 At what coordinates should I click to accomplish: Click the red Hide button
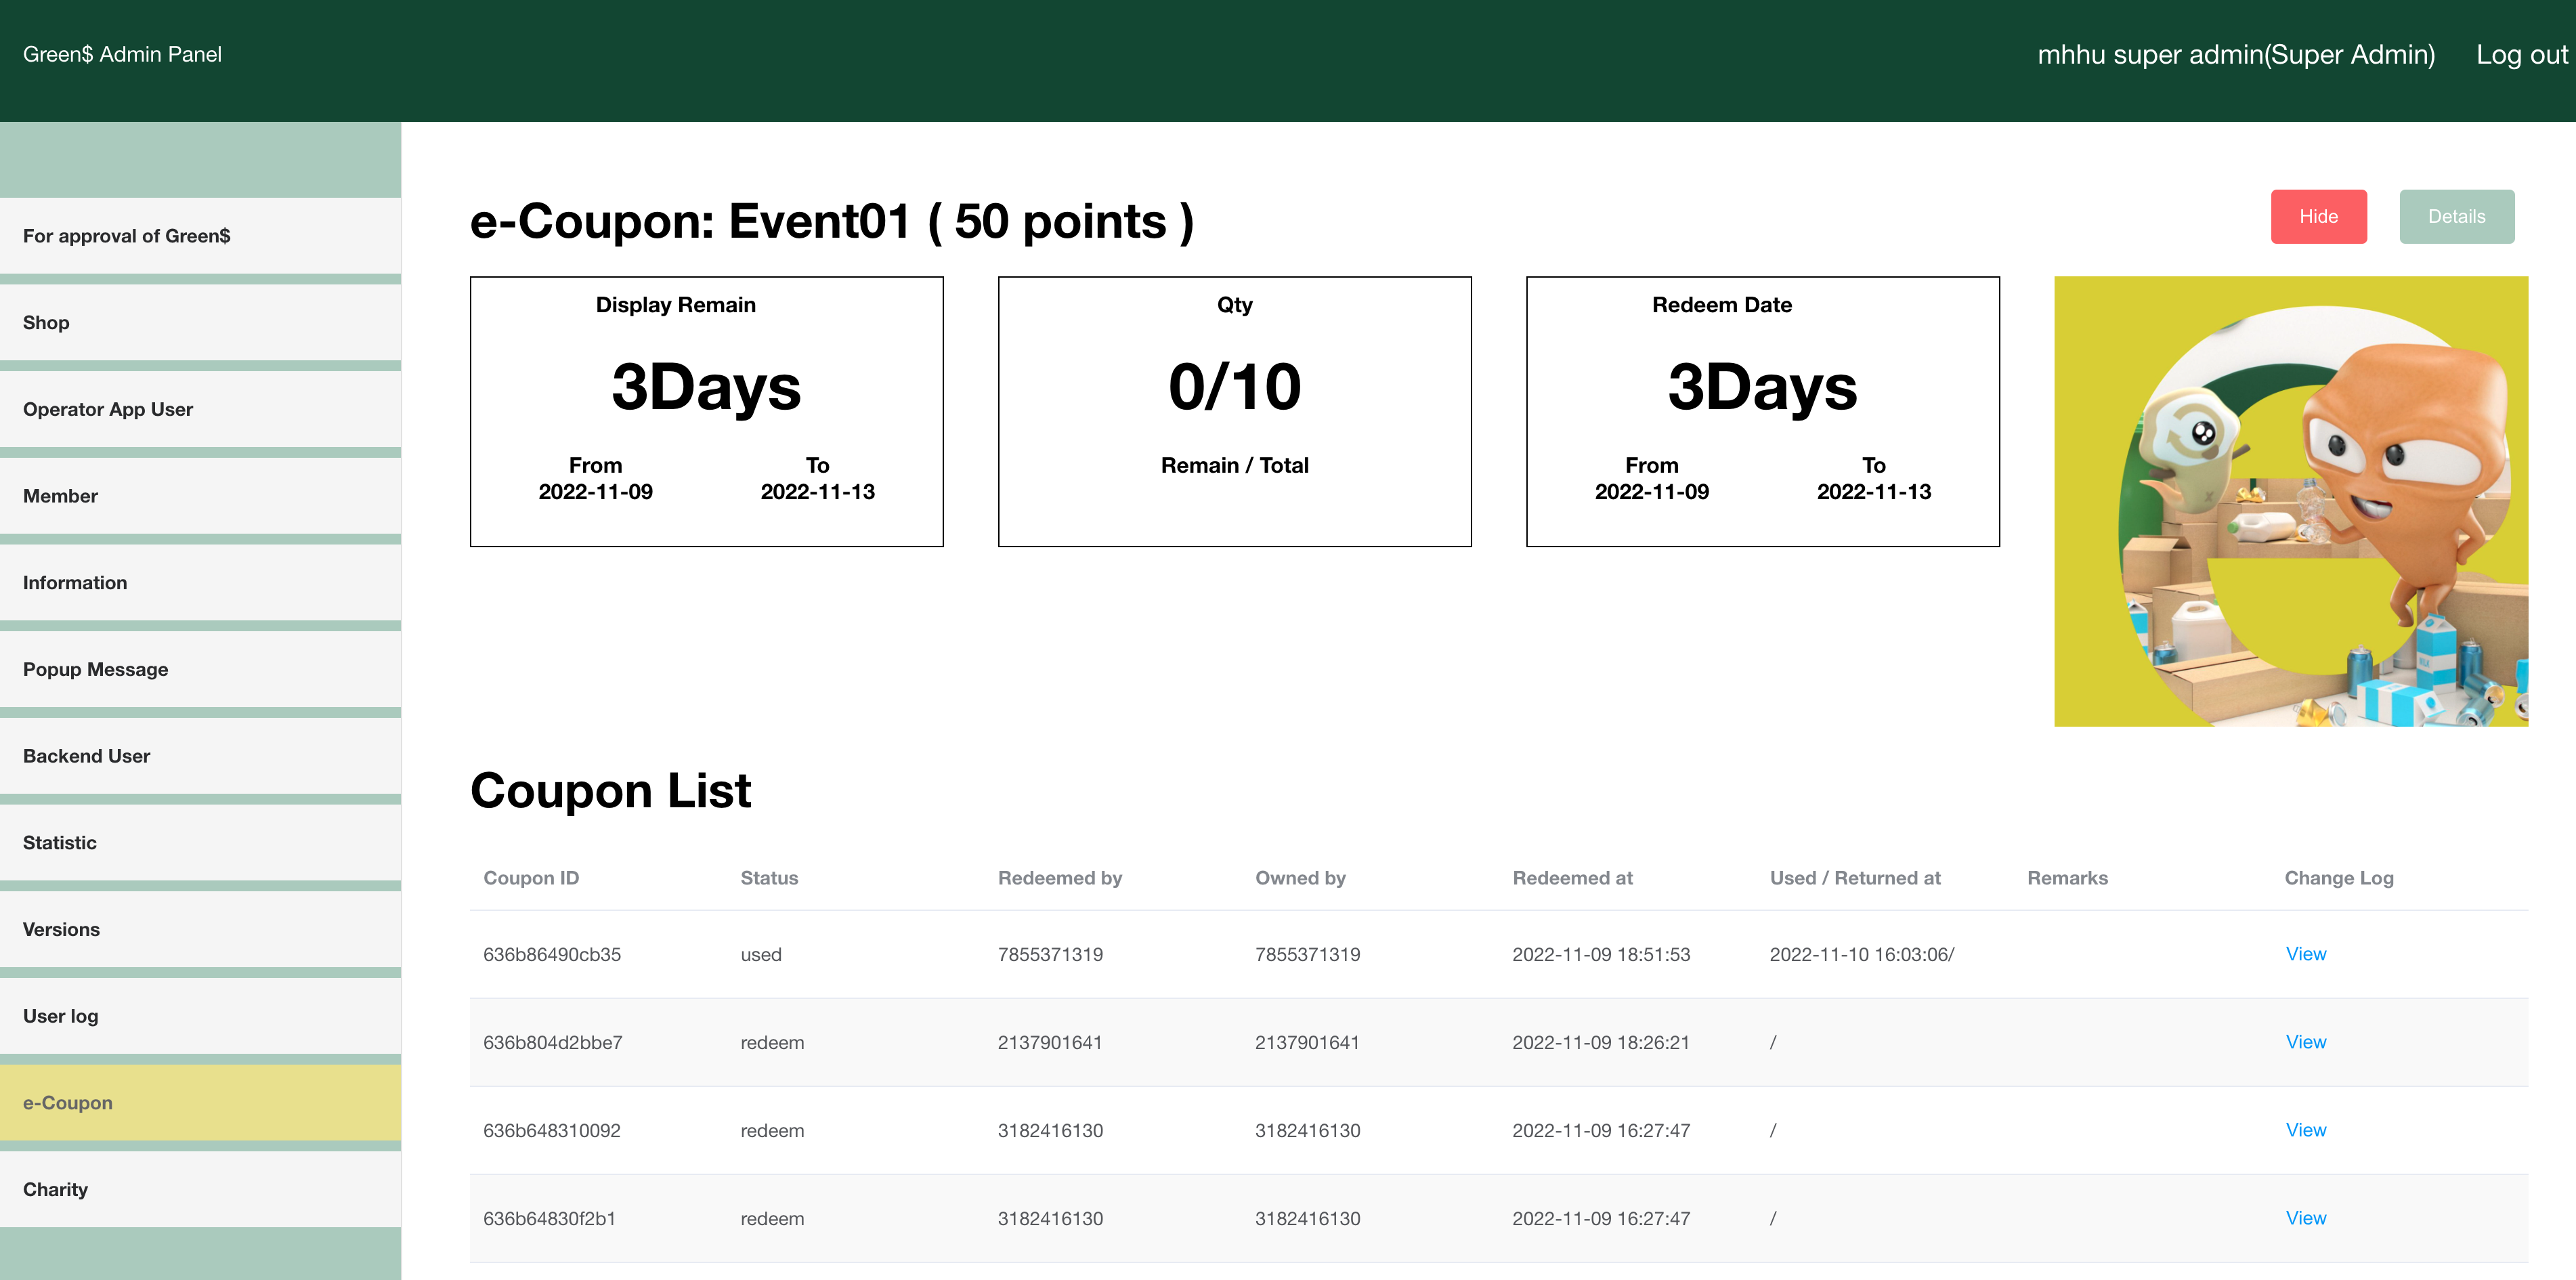click(2318, 216)
